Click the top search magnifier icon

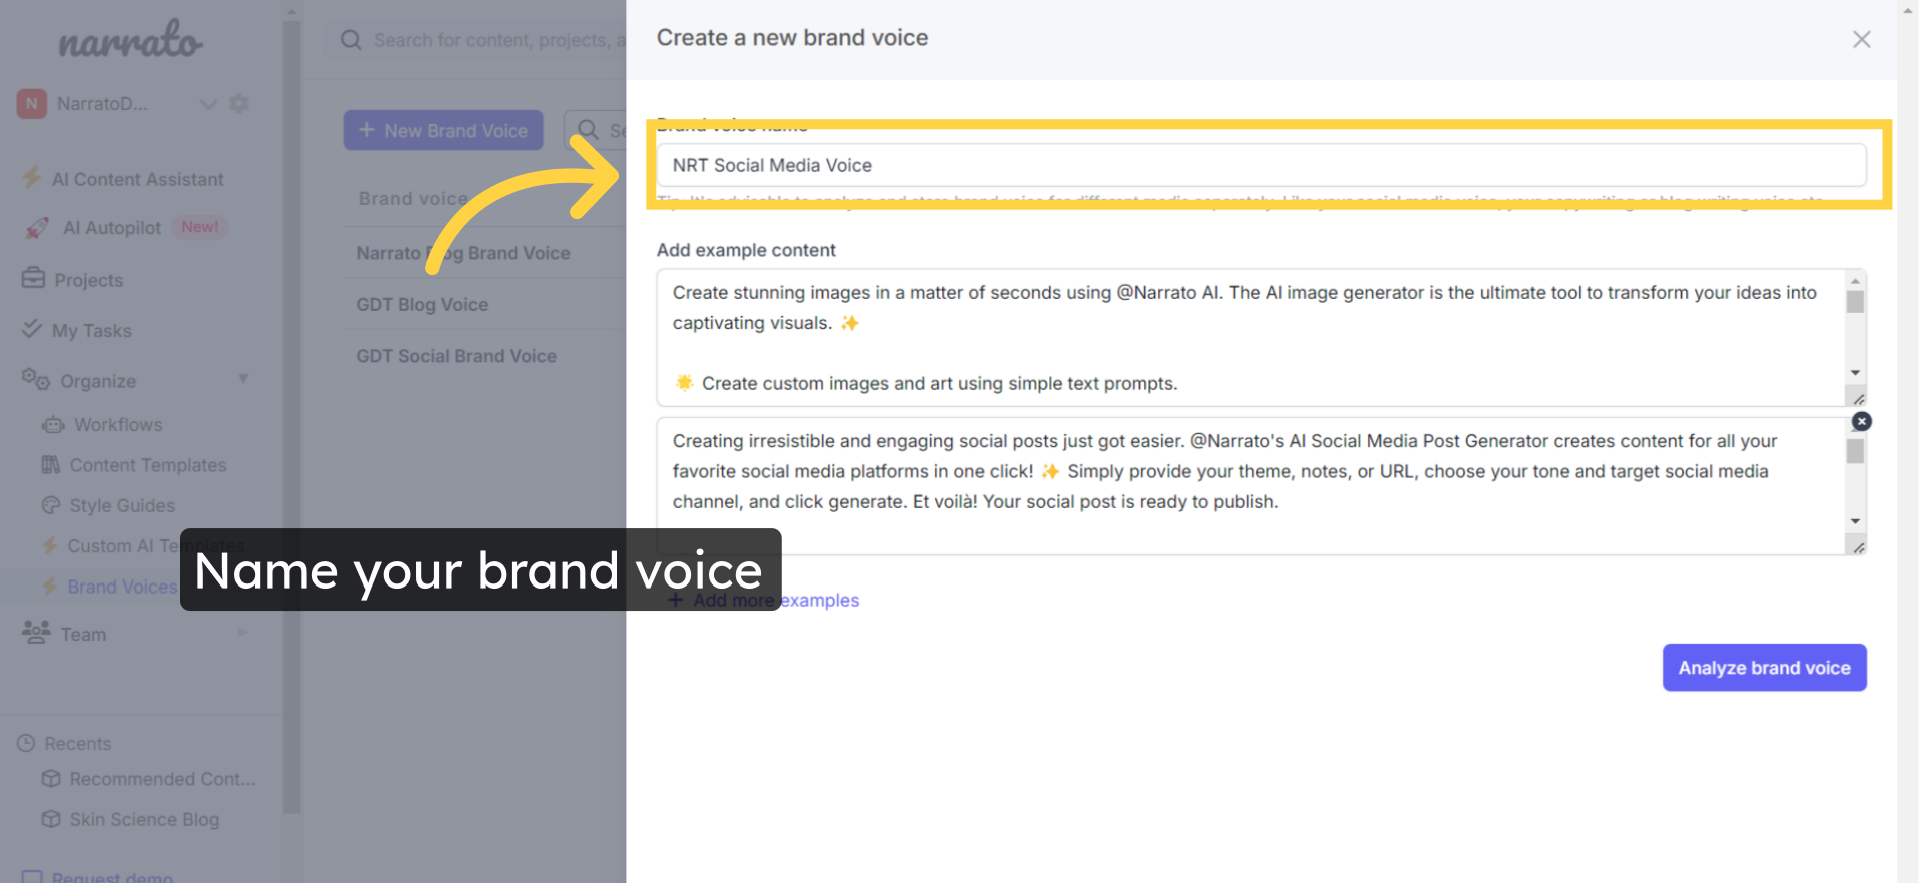(x=351, y=40)
